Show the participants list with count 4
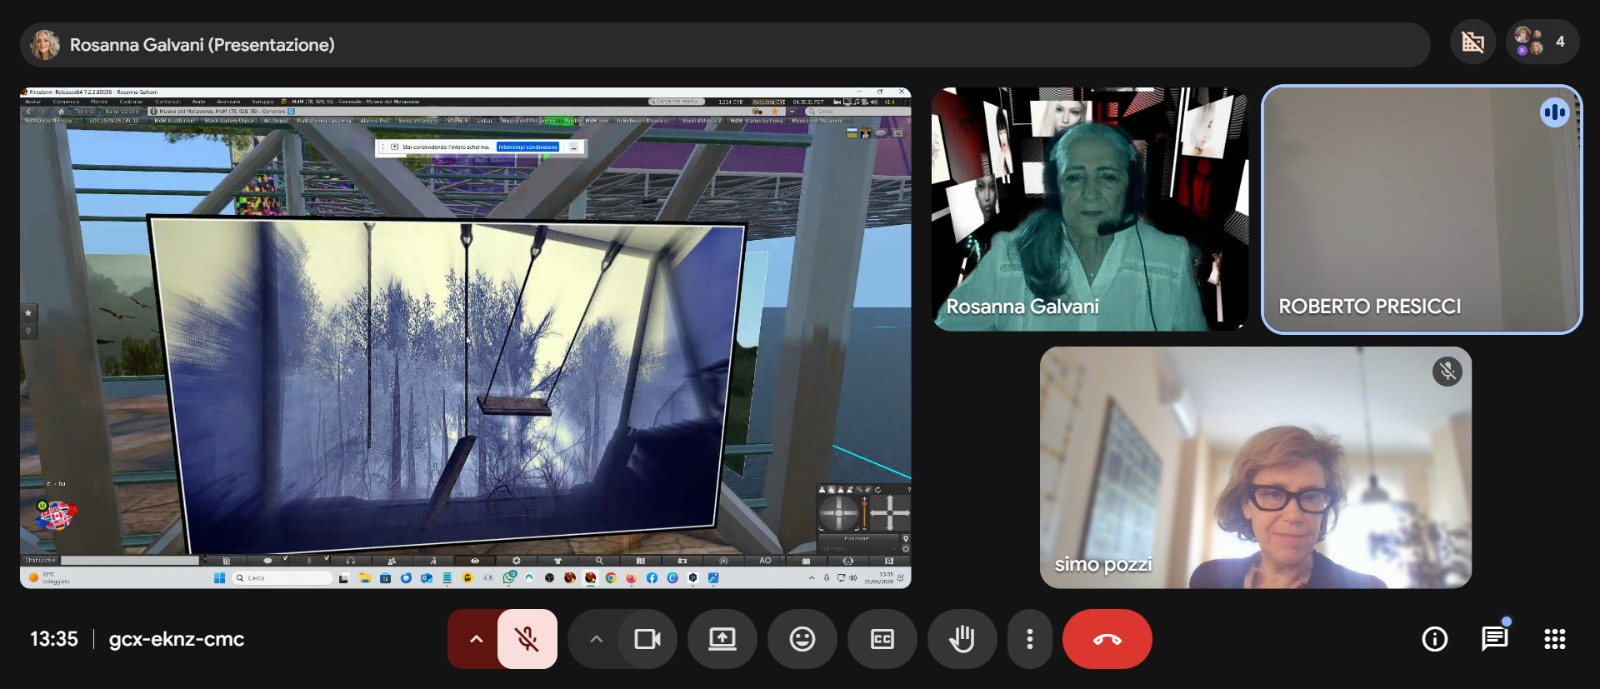Image resolution: width=1600 pixels, height=689 pixels. tap(1543, 42)
